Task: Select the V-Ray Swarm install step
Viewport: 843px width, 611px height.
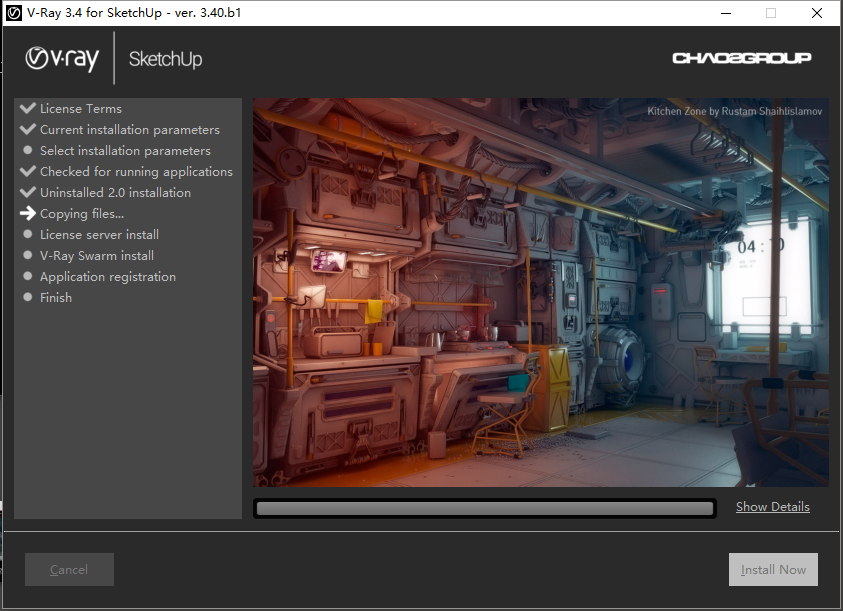Action: 96,256
